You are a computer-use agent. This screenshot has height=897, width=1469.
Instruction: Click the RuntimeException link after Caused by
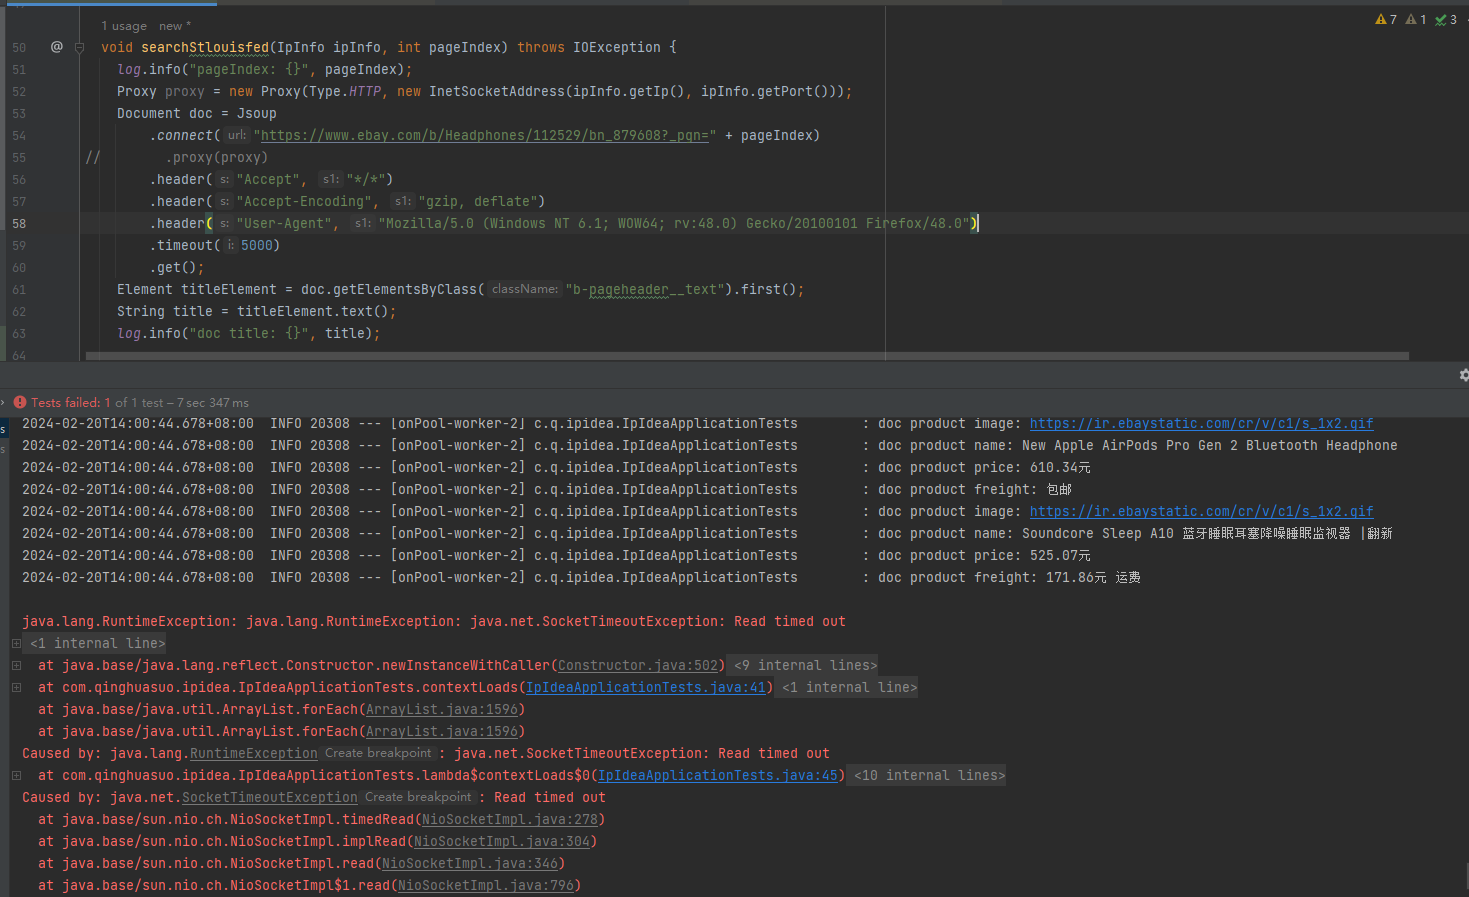click(x=253, y=753)
